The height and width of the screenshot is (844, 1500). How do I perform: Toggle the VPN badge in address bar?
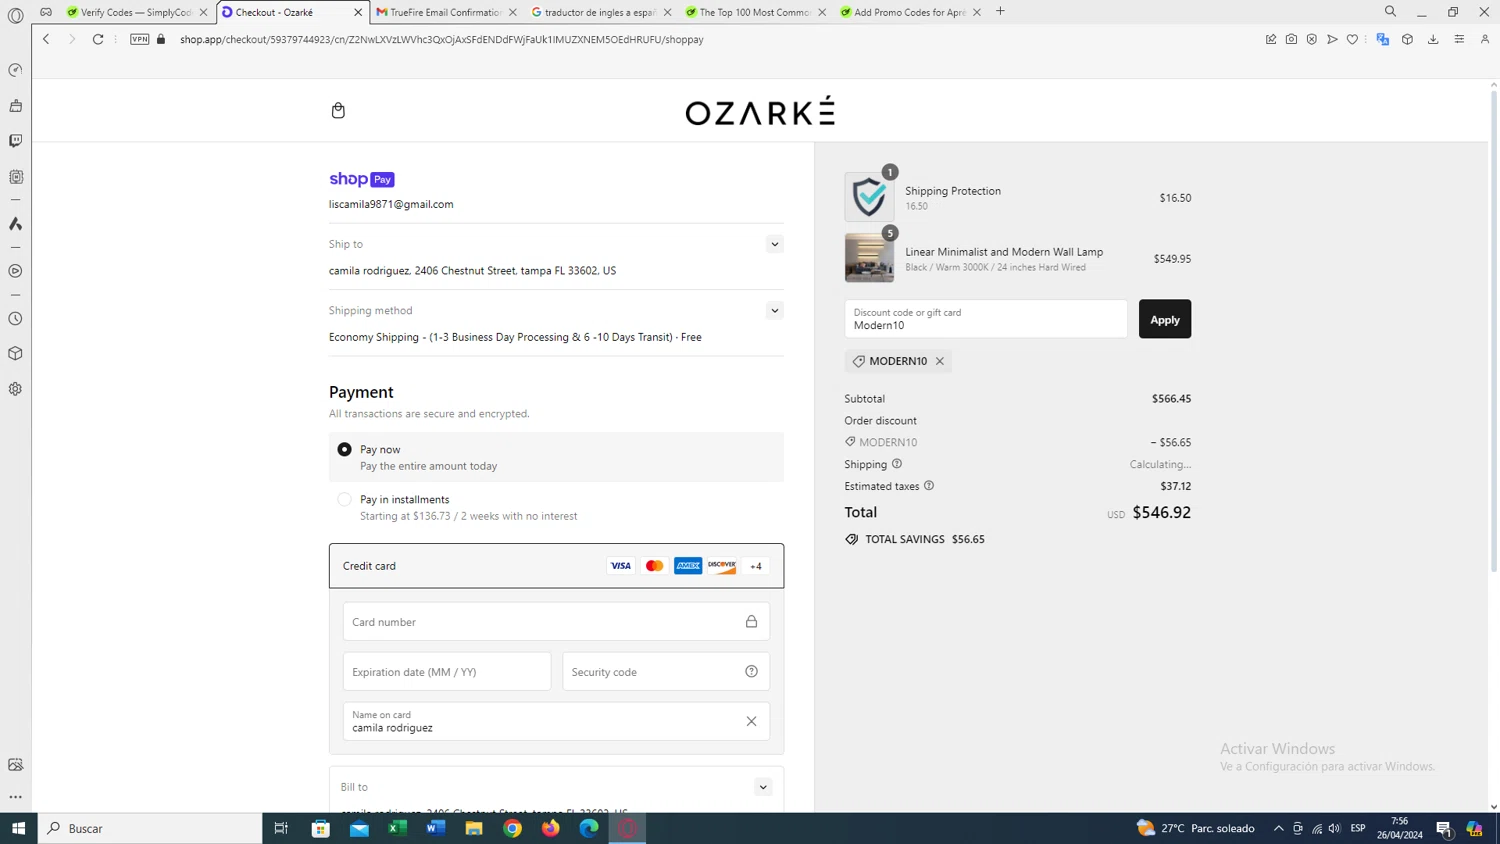[140, 39]
